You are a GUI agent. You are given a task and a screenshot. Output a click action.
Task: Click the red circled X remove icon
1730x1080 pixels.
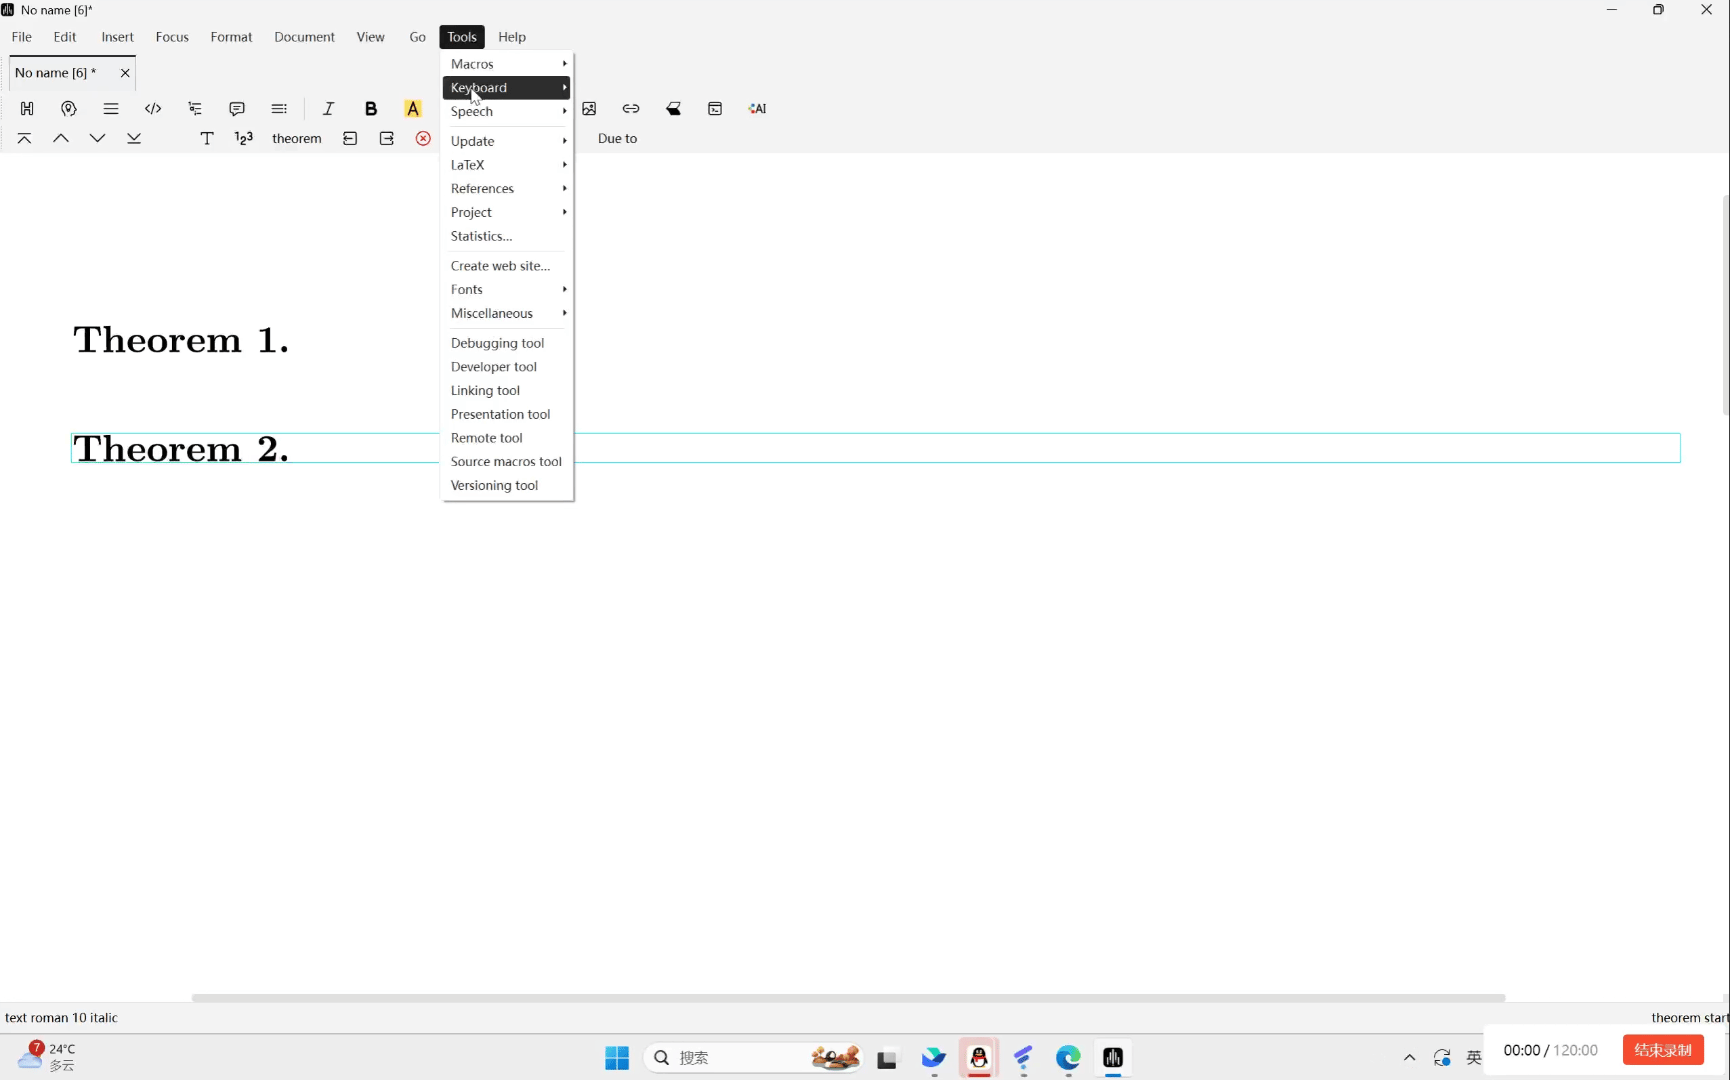click(x=423, y=139)
